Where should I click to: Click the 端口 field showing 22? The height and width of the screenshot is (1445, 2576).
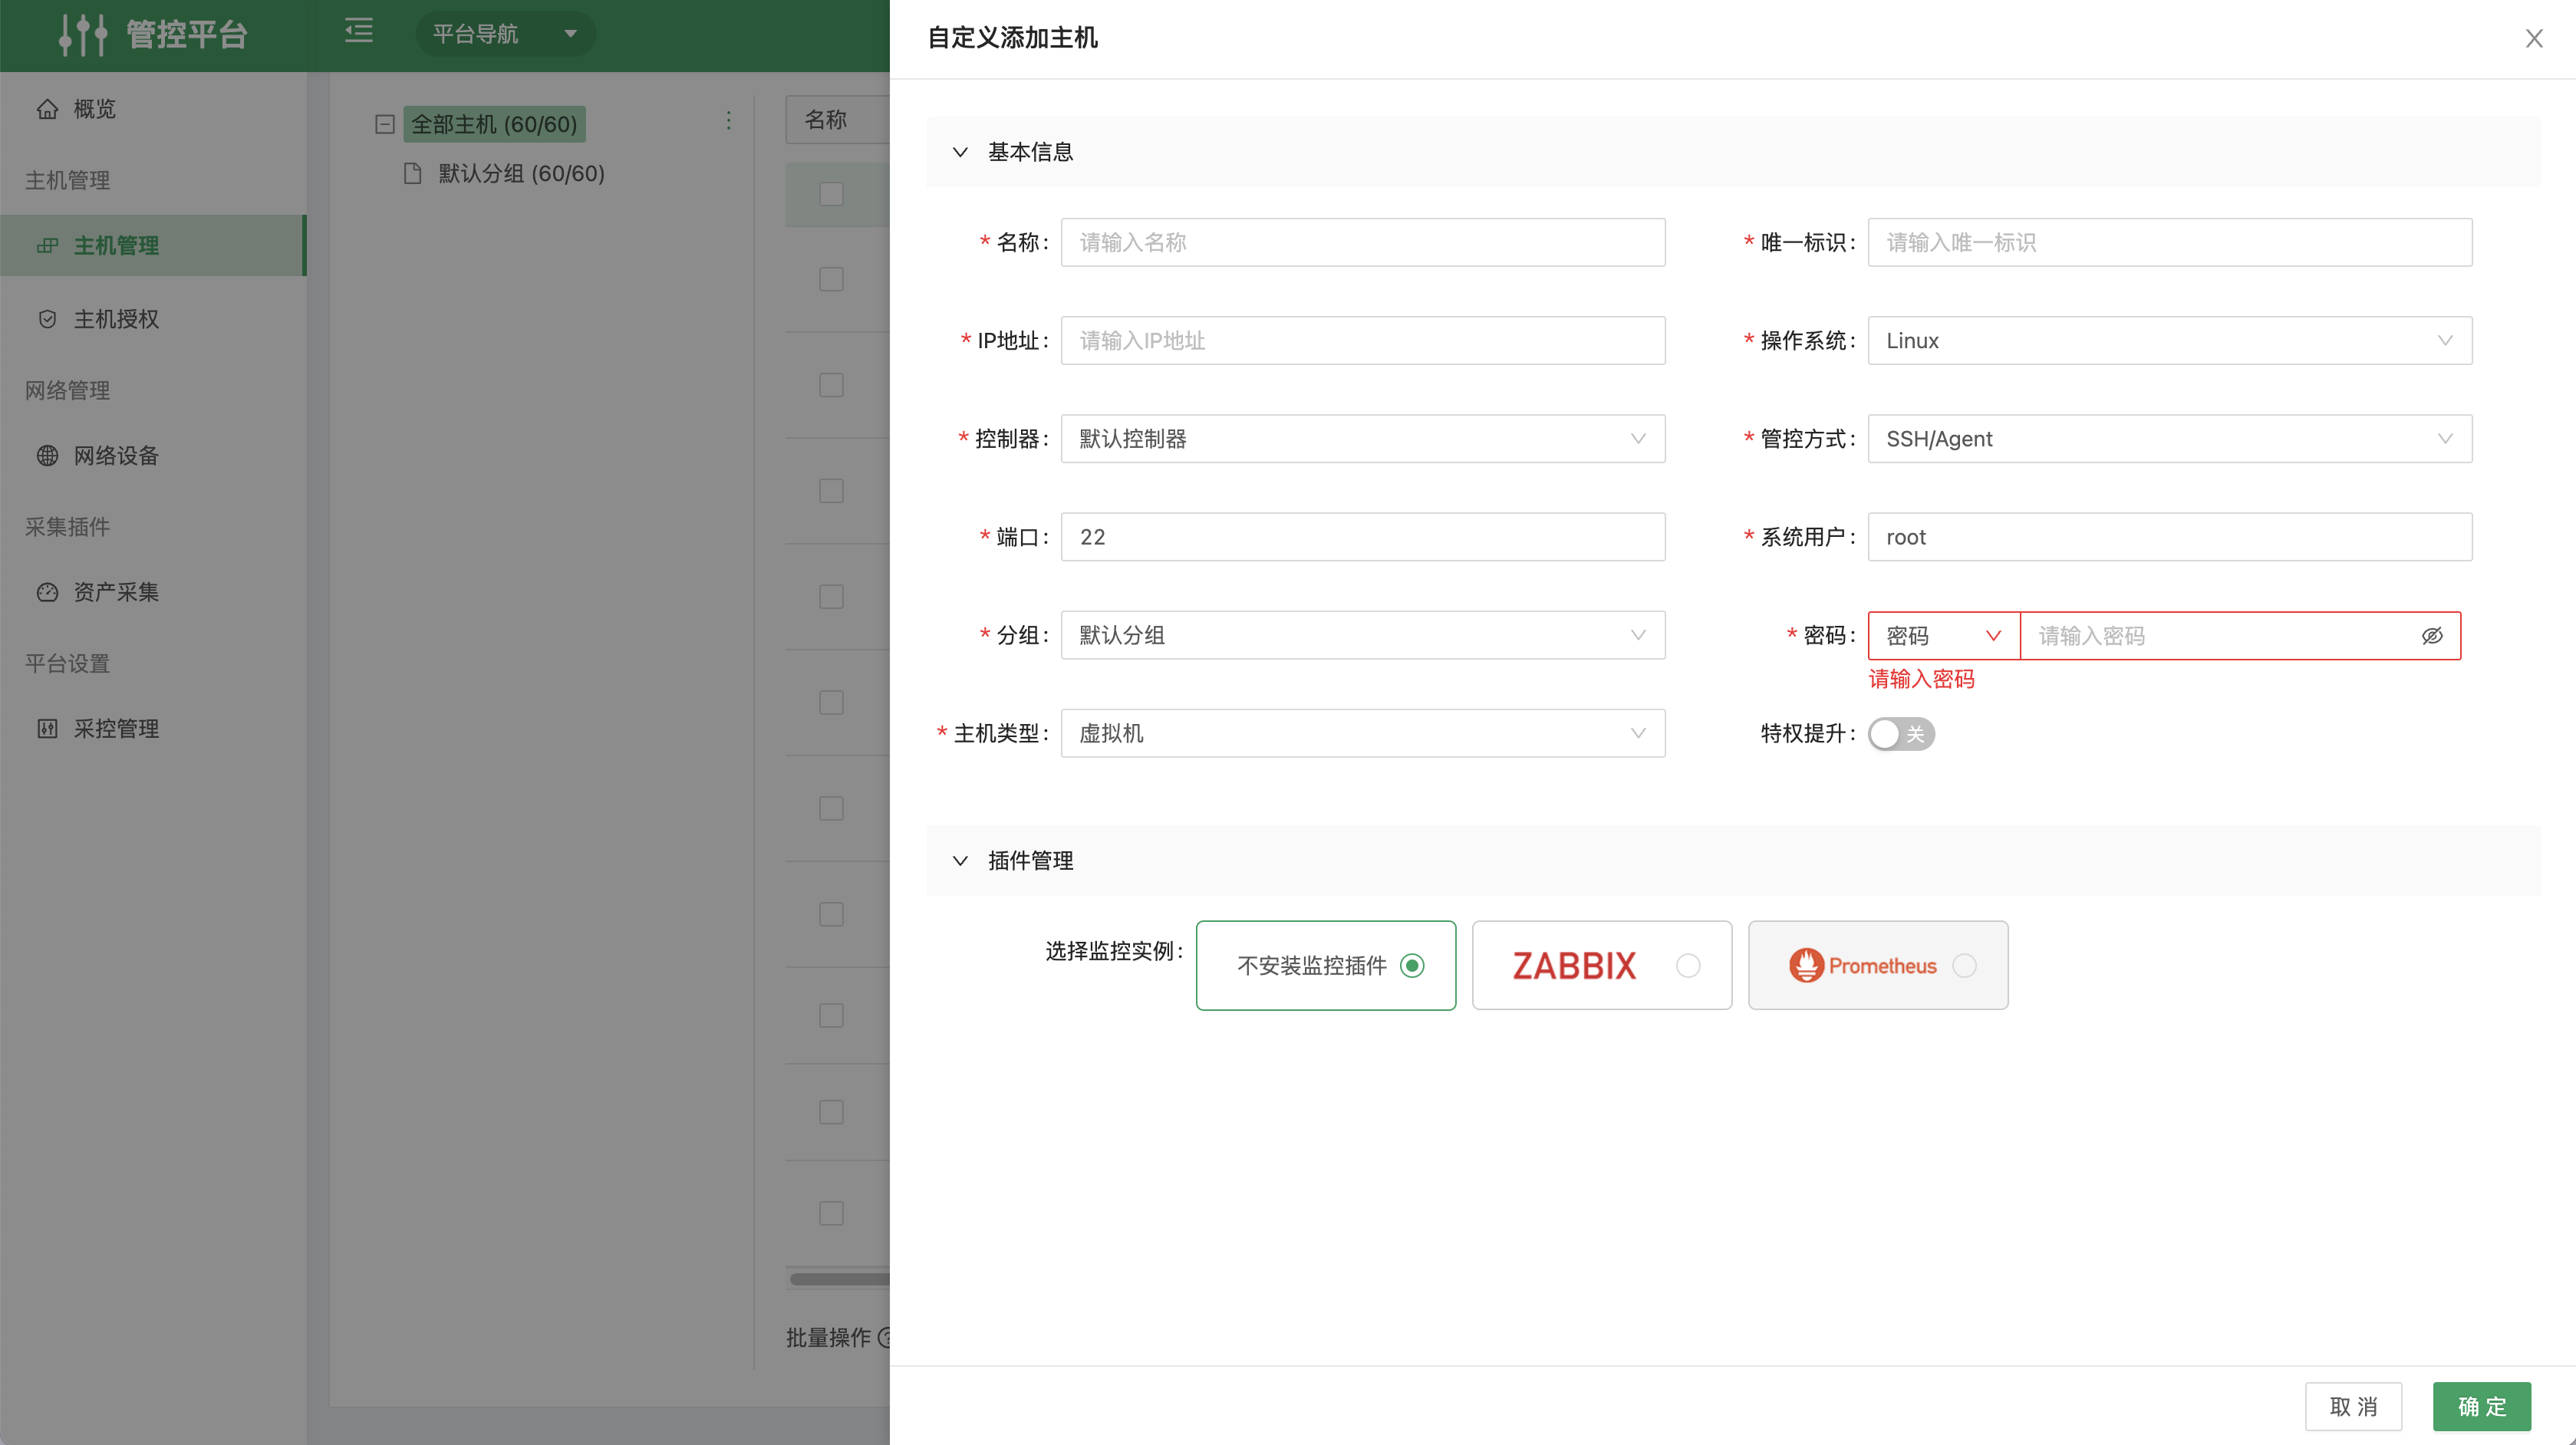[x=1363, y=537]
